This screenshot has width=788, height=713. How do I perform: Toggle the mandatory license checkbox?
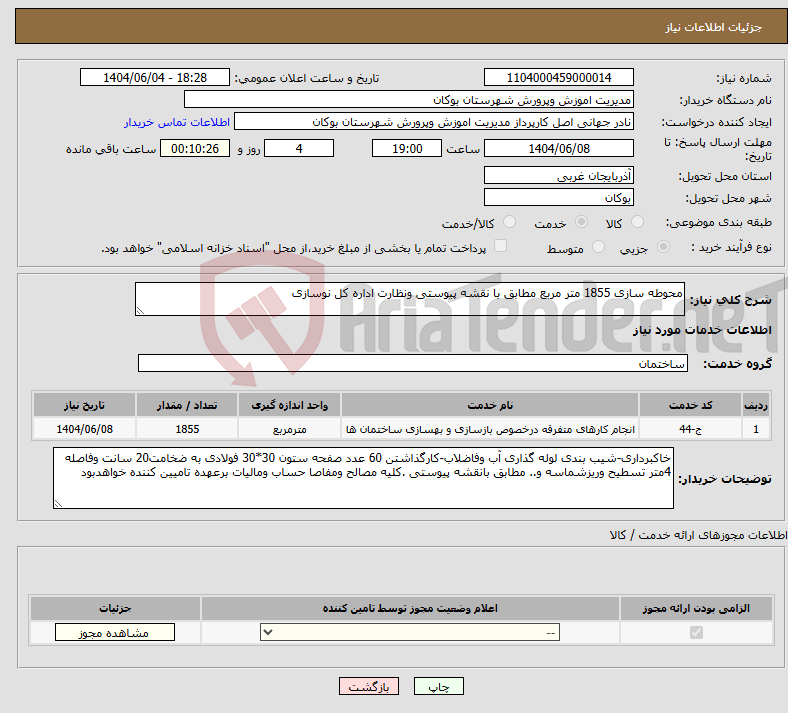click(696, 632)
